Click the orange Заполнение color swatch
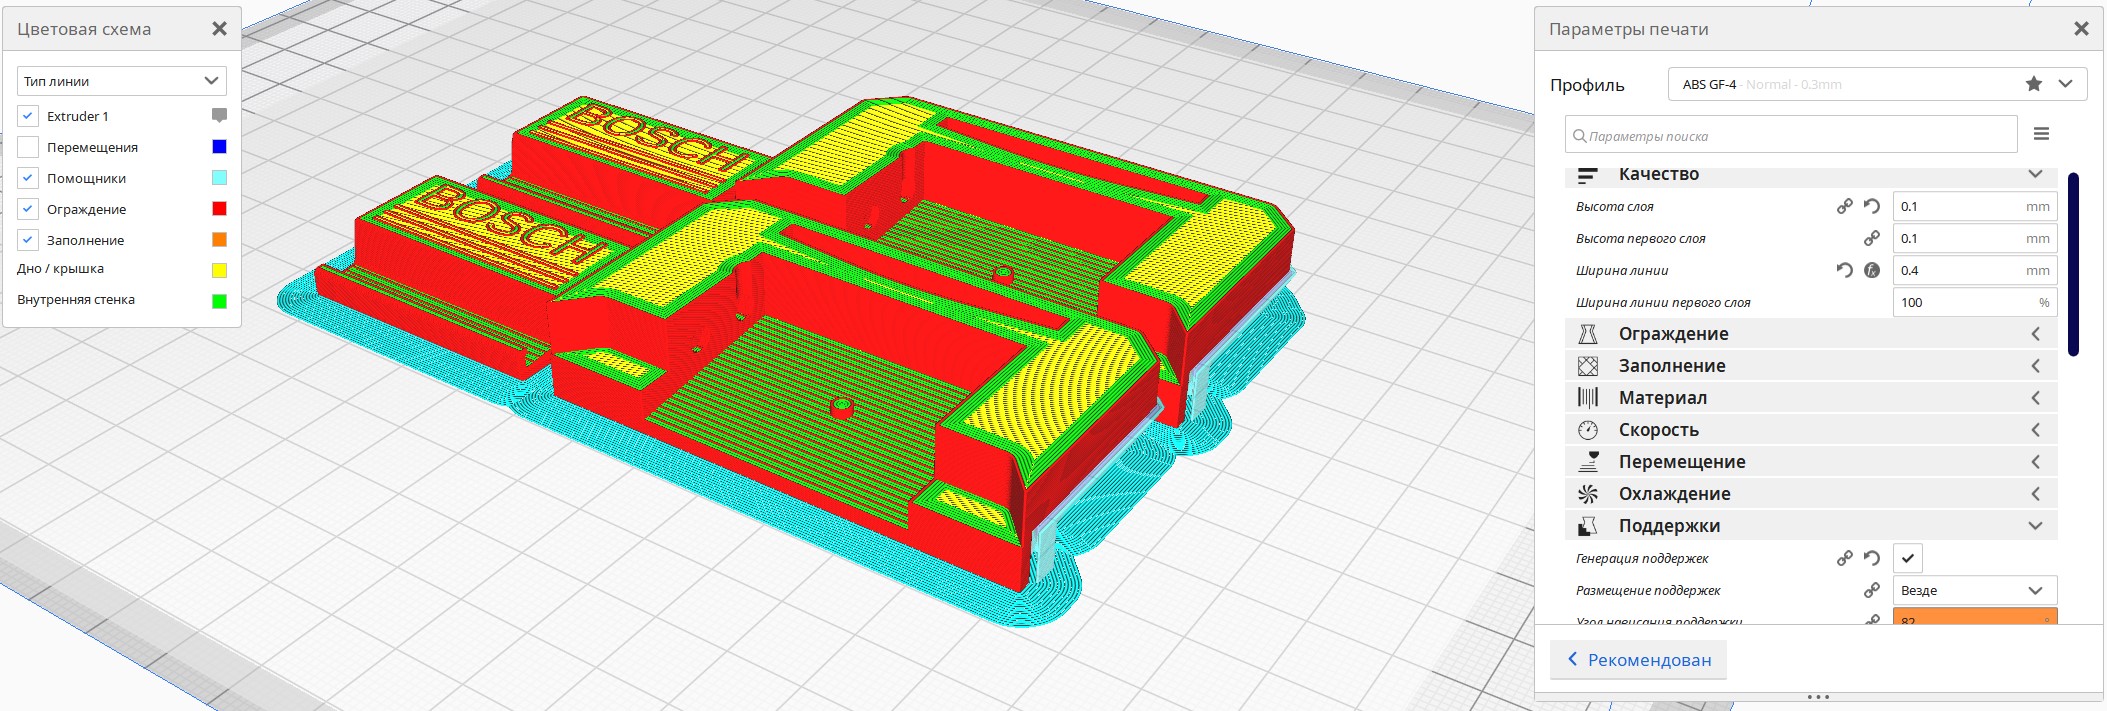 click(220, 240)
